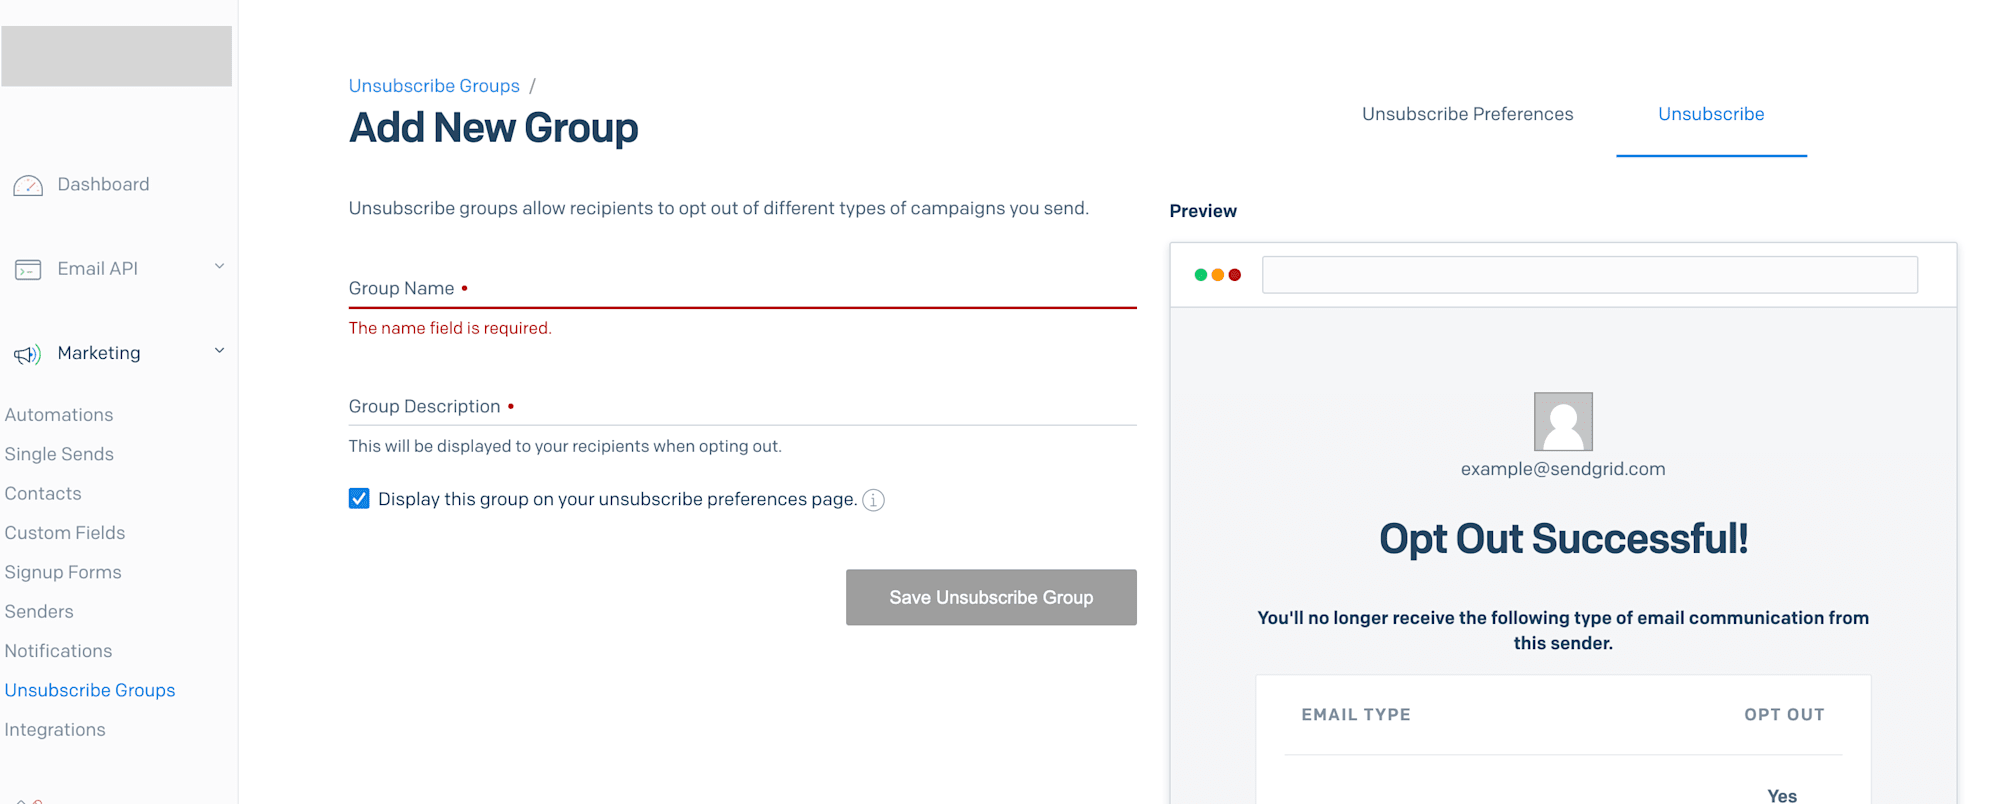Image resolution: width=2000 pixels, height=804 pixels.
Task: Click the red dot in preview window
Action: click(1235, 275)
